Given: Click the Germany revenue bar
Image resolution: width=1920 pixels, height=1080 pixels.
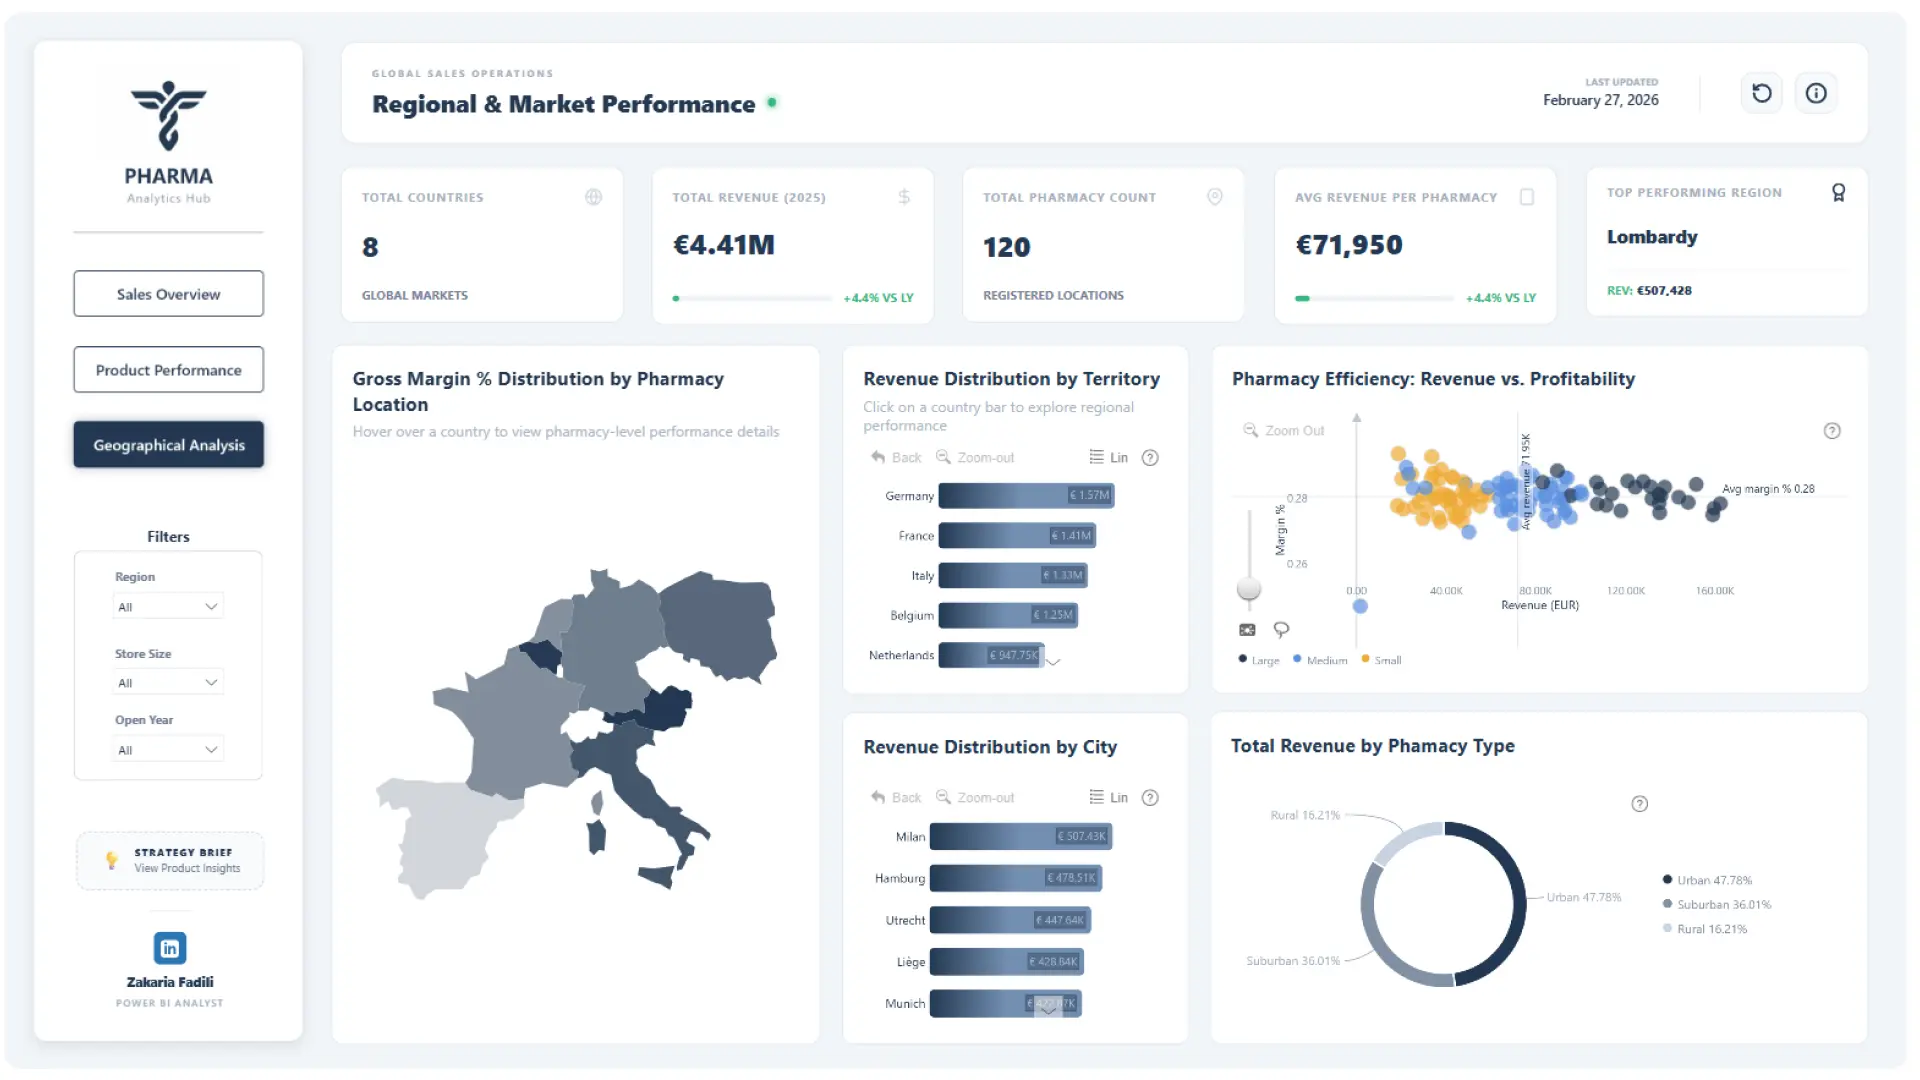Looking at the screenshot, I should pyautogui.click(x=1025, y=496).
